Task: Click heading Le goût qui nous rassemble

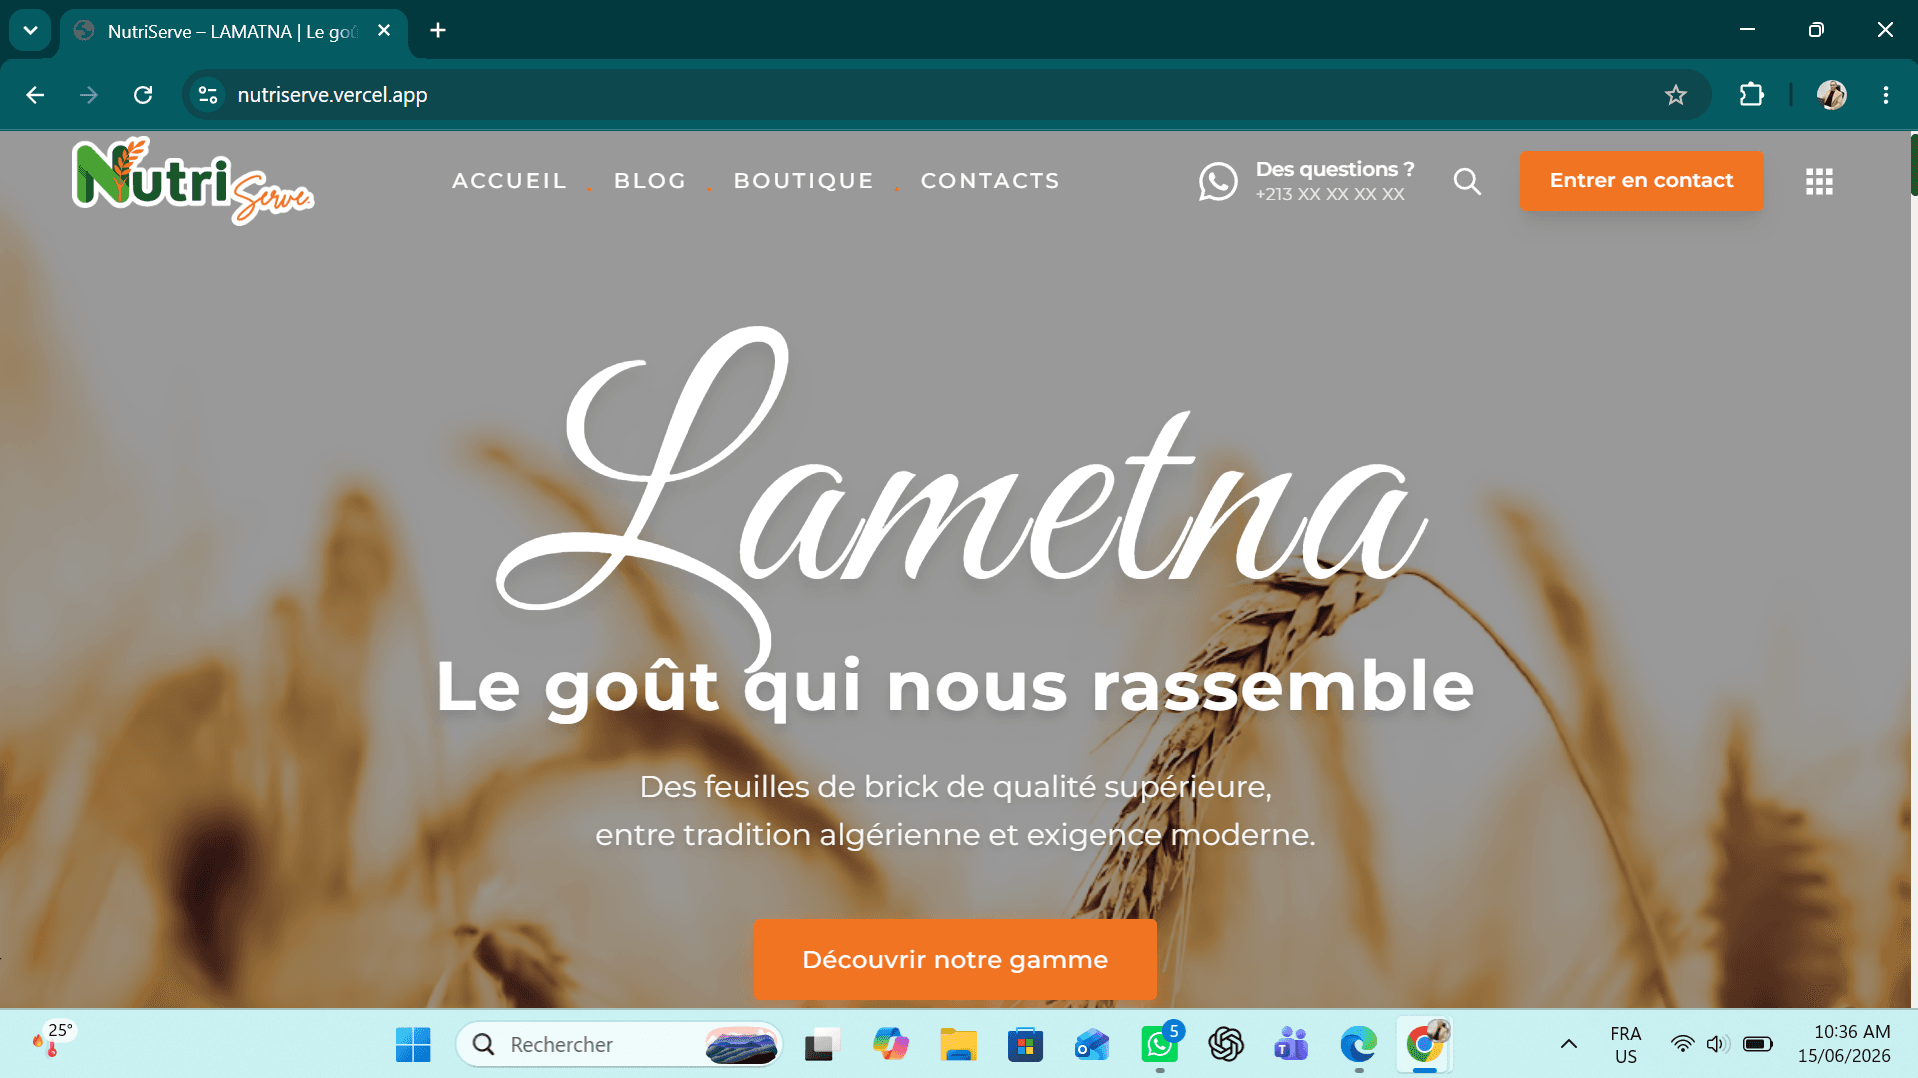Action: tap(955, 687)
